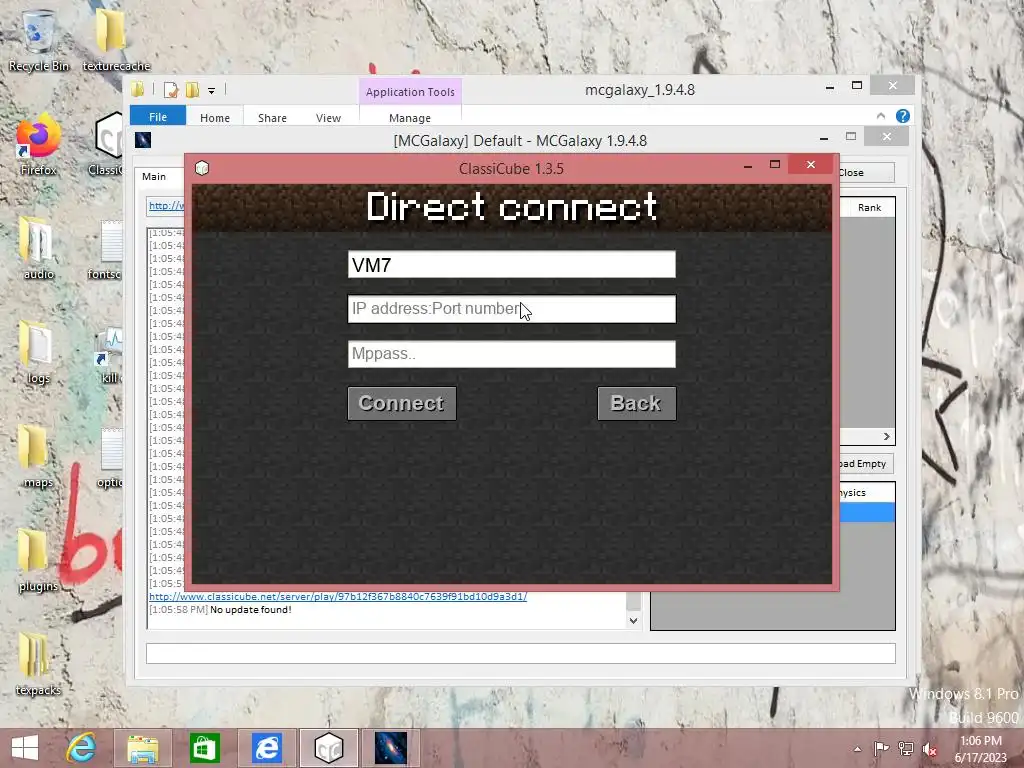Screen dimensions: 1024x768
Task: Switch to ClassiCube taskbar icon
Action: 328,748
